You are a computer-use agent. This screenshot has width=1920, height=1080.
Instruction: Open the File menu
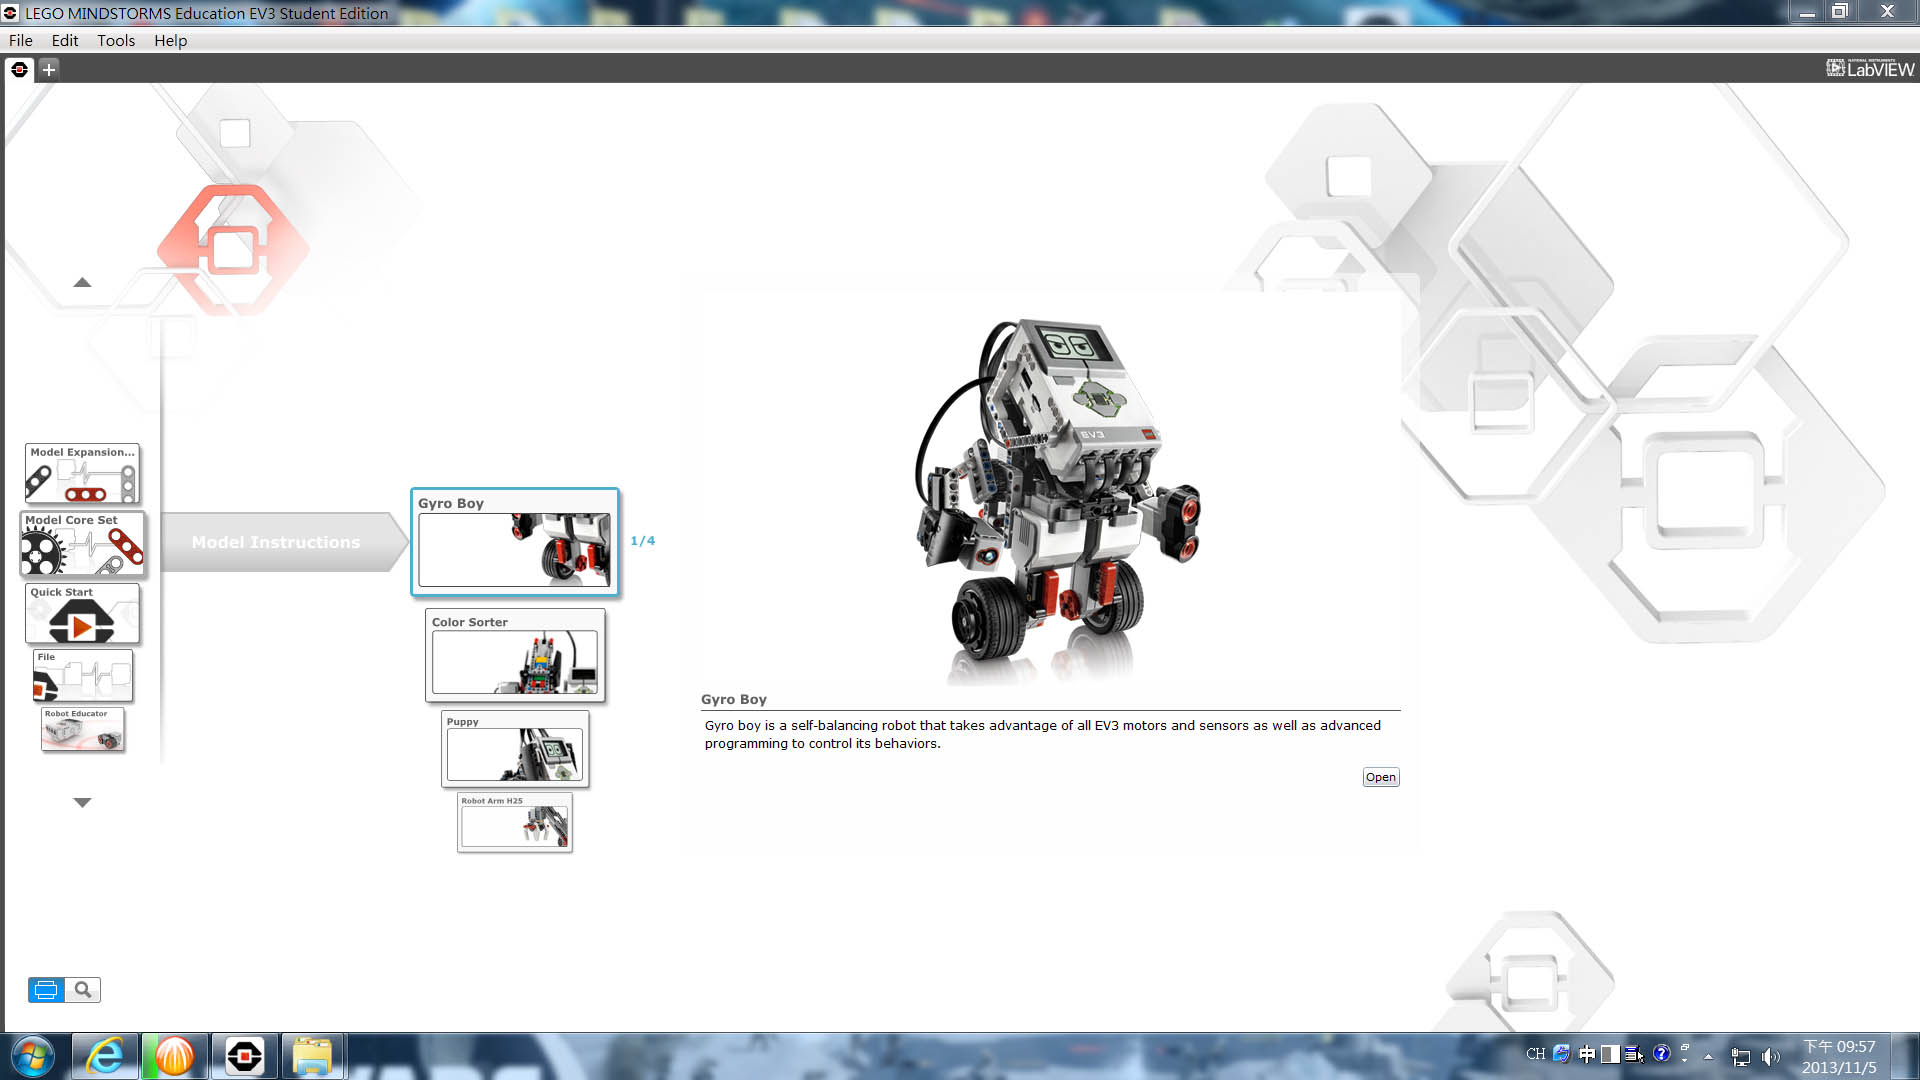(x=21, y=40)
